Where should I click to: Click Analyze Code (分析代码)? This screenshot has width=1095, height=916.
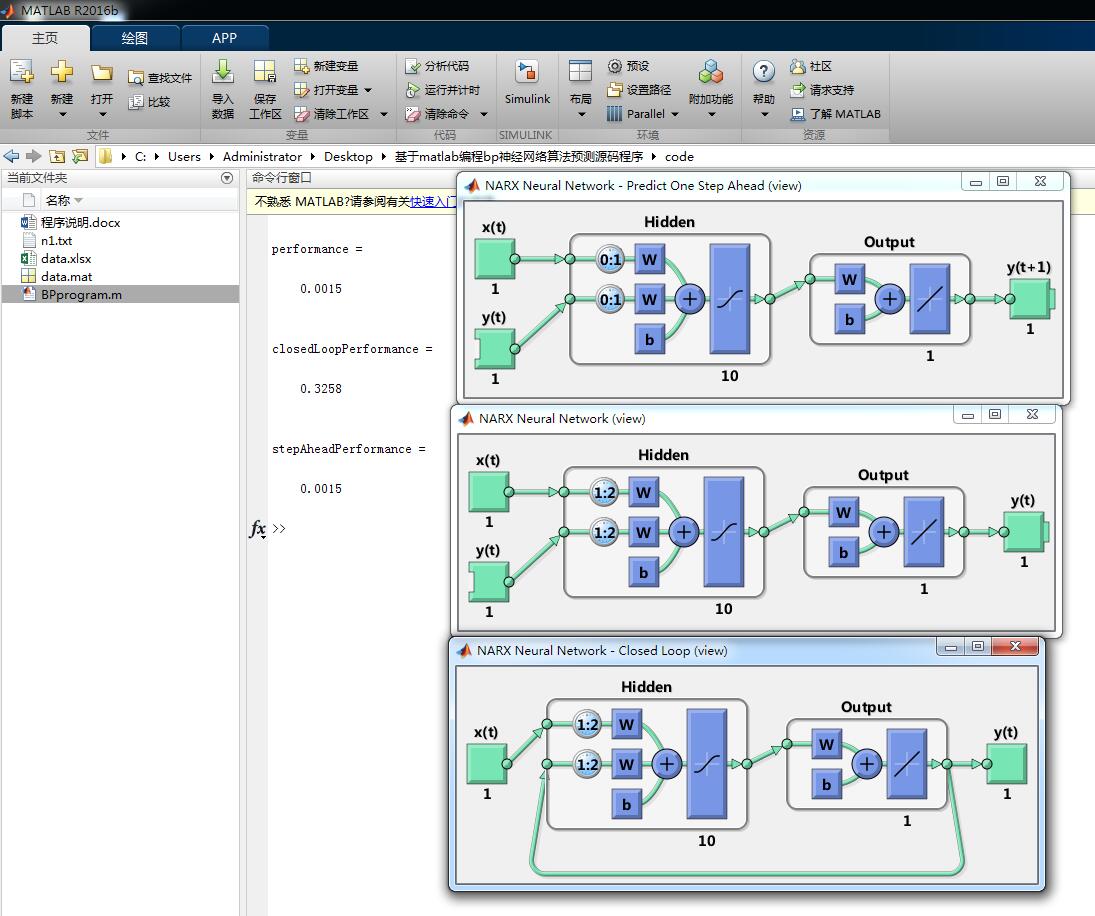point(437,66)
